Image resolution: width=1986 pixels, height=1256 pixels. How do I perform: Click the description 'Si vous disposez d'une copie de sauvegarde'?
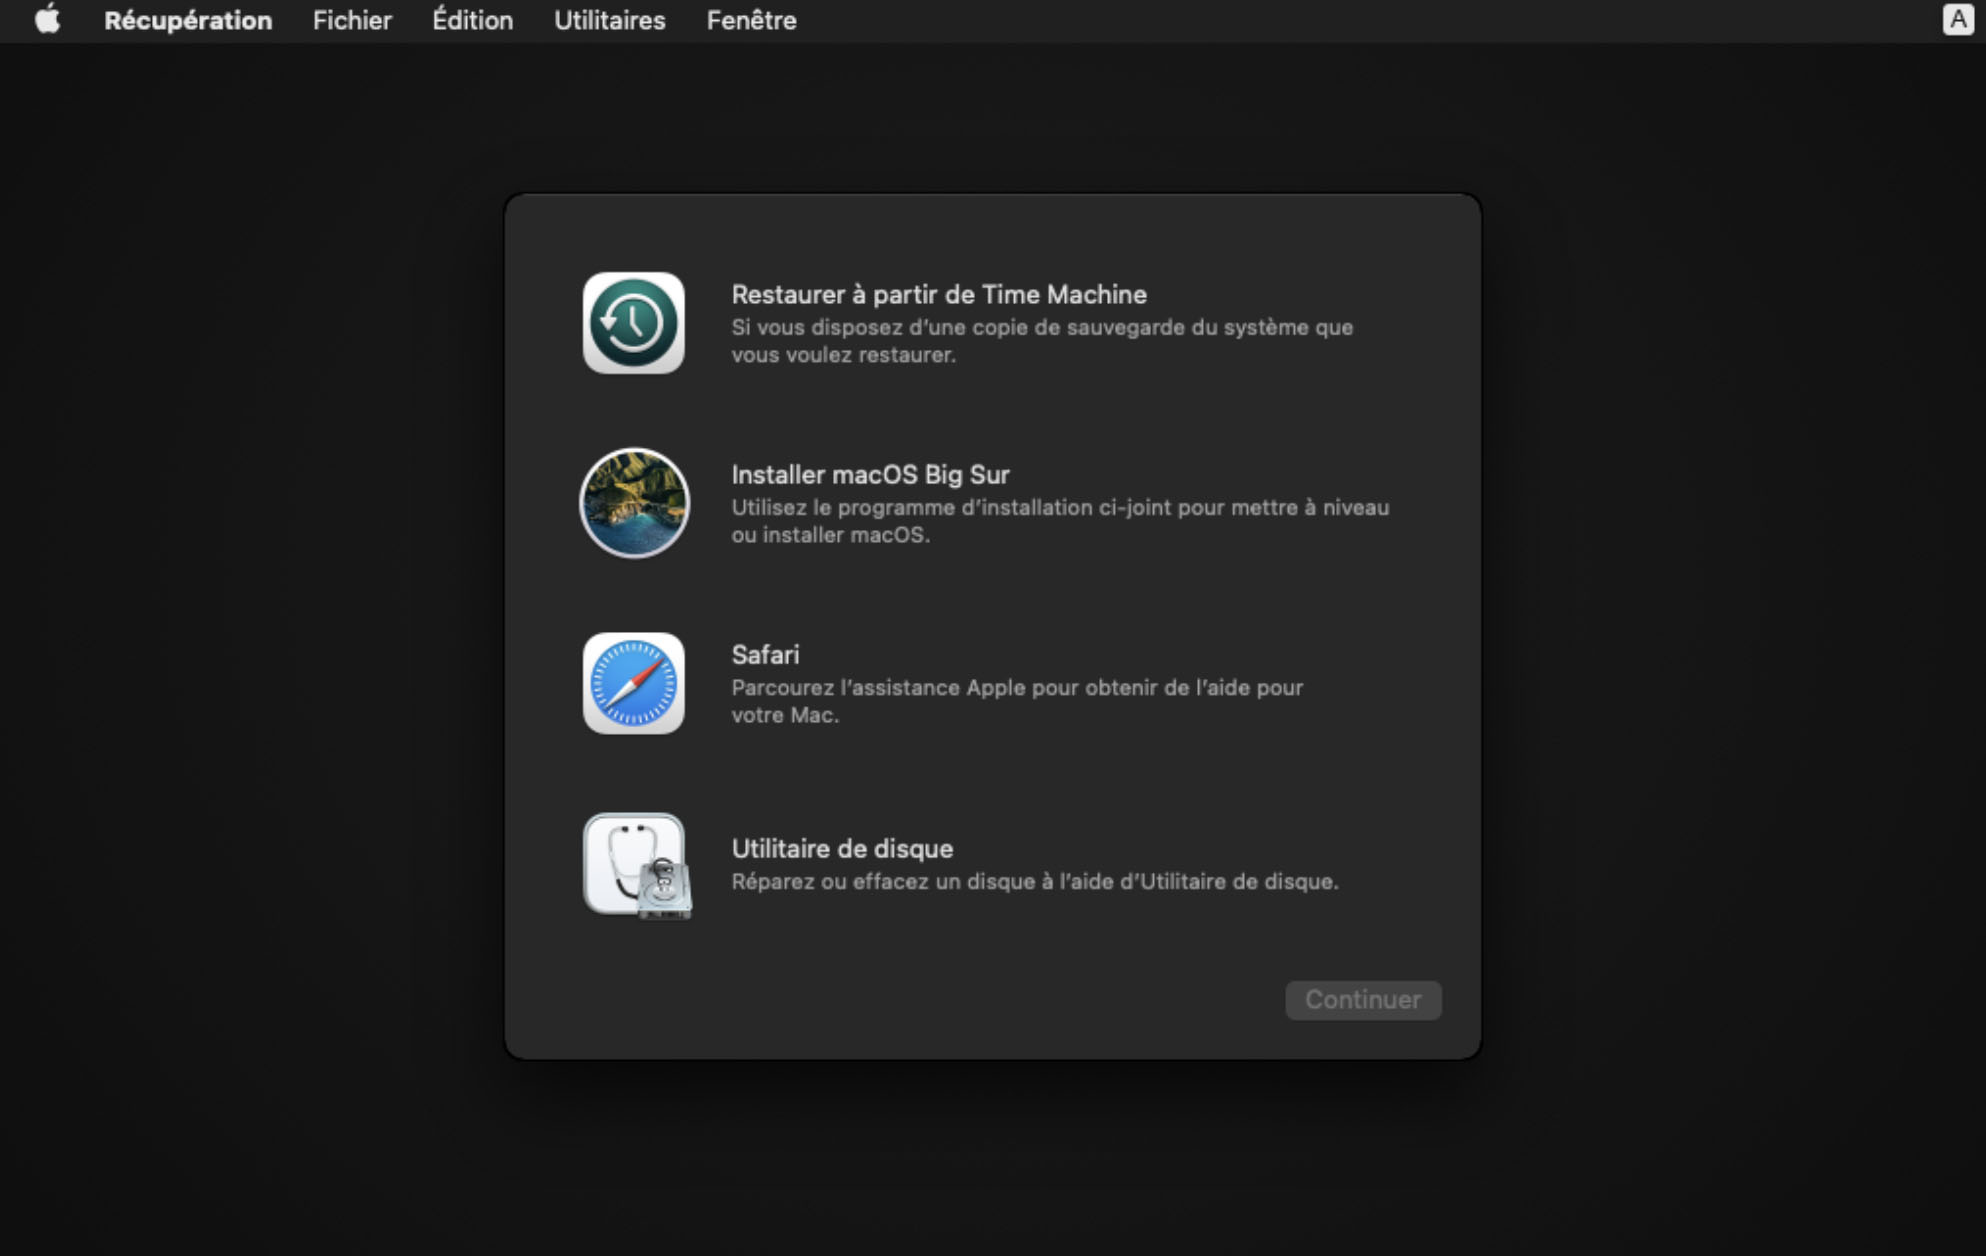coord(1042,341)
